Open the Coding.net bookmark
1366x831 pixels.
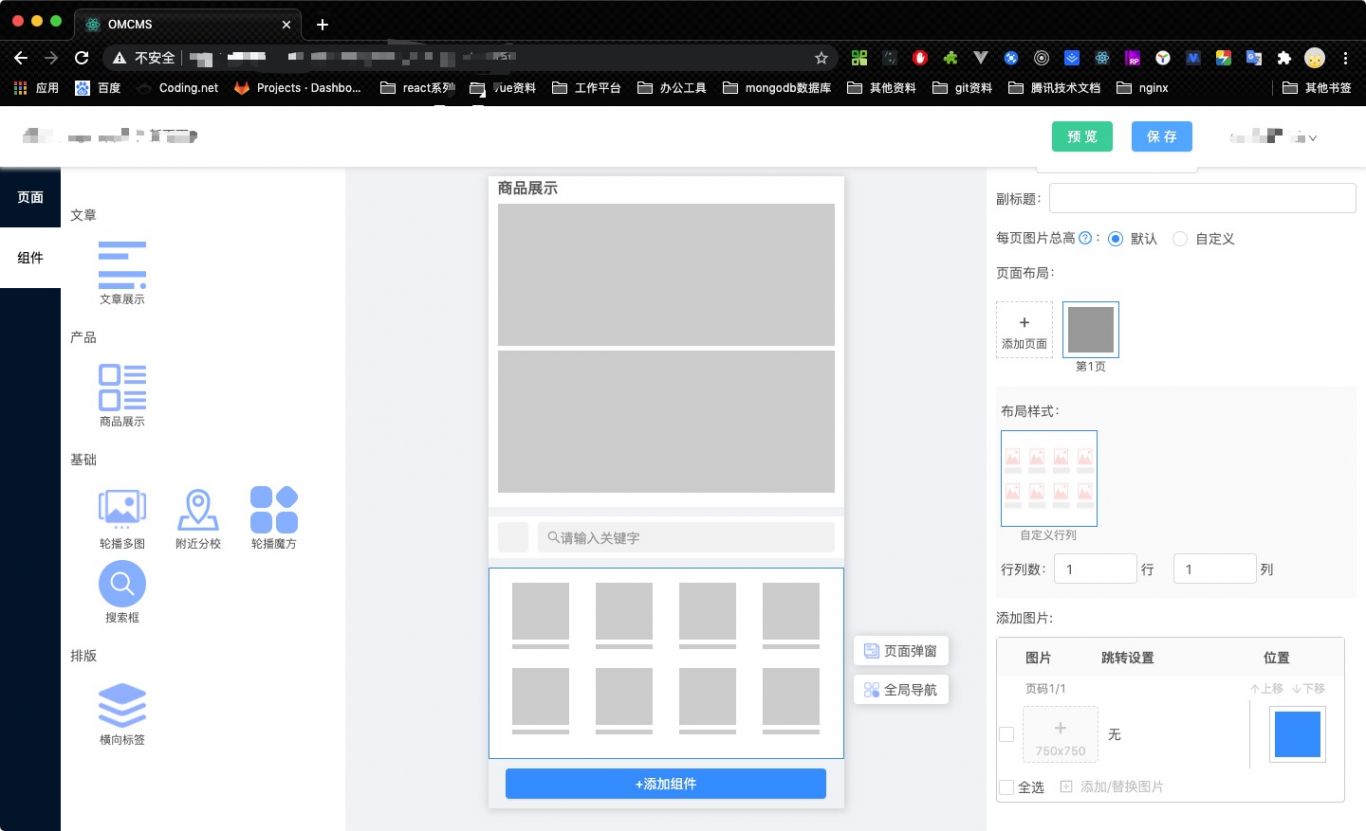(x=177, y=88)
